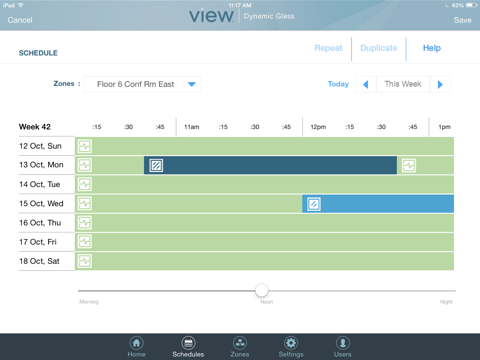Open the Help link

(432, 48)
